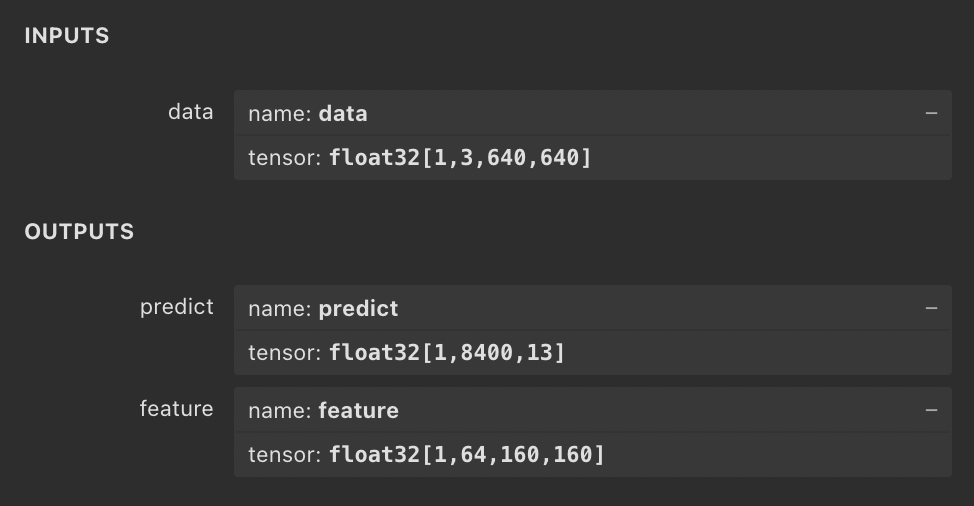Select the feature output label on the left
The image size is (974, 506).
point(176,409)
